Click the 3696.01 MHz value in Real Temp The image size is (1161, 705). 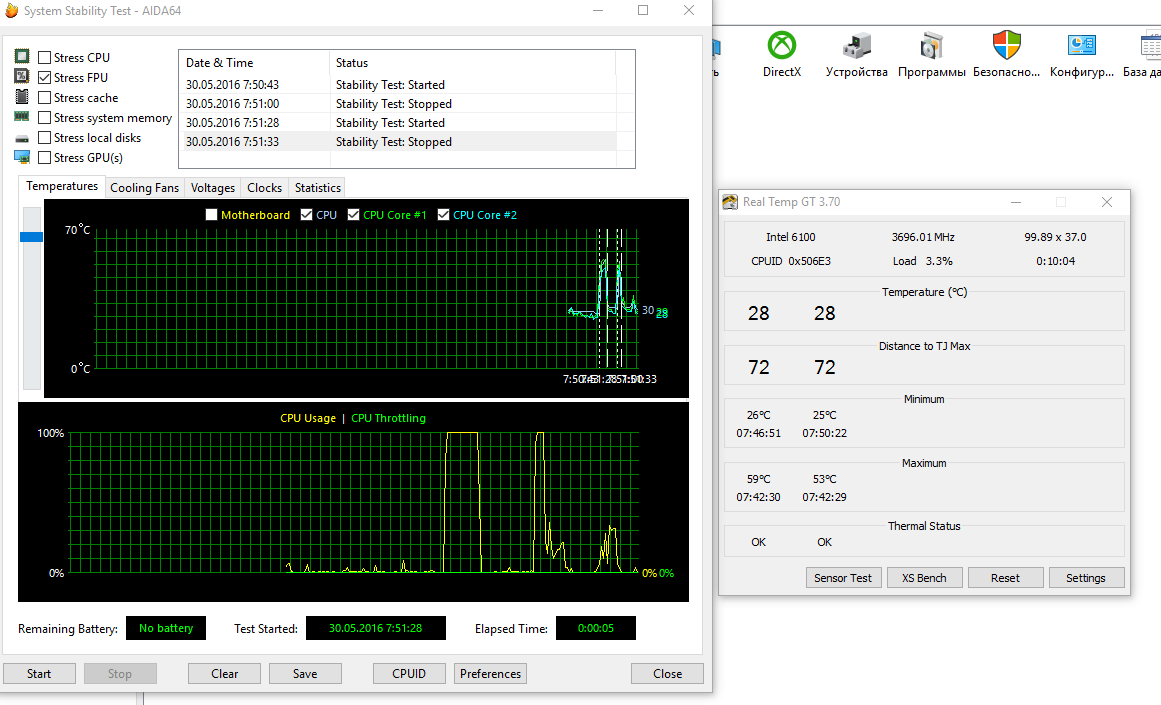pyautogui.click(x=923, y=237)
